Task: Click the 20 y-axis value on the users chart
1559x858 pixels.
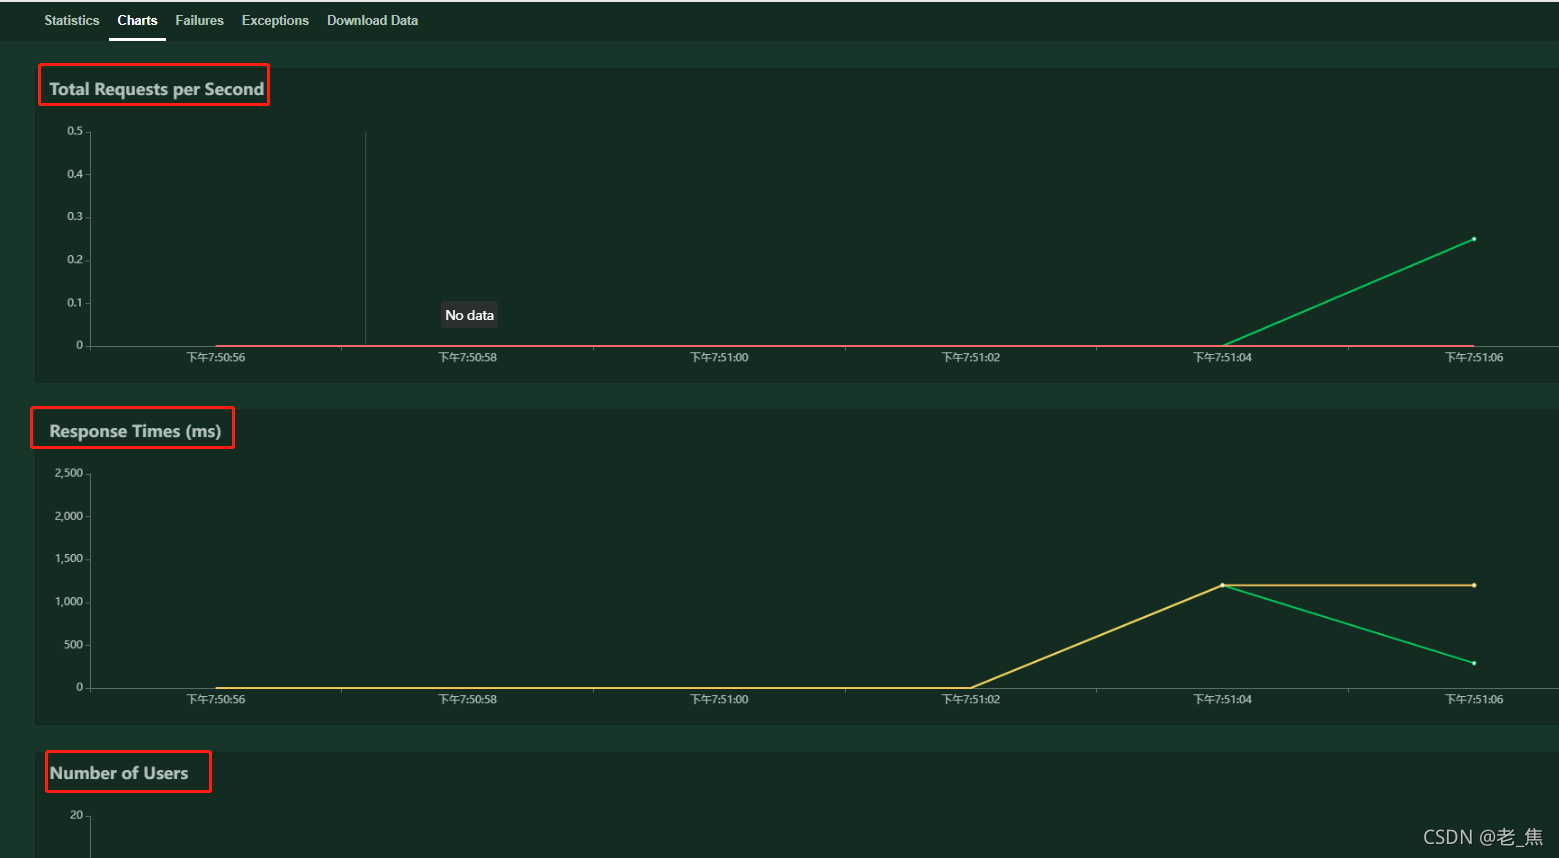Action: pyautogui.click(x=77, y=815)
